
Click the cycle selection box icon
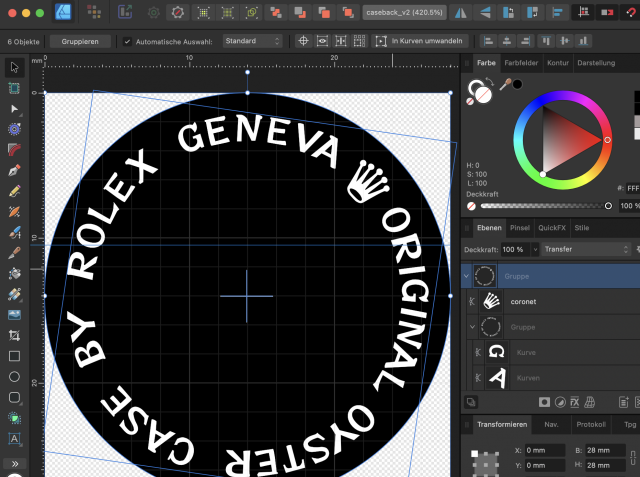click(x=380, y=41)
